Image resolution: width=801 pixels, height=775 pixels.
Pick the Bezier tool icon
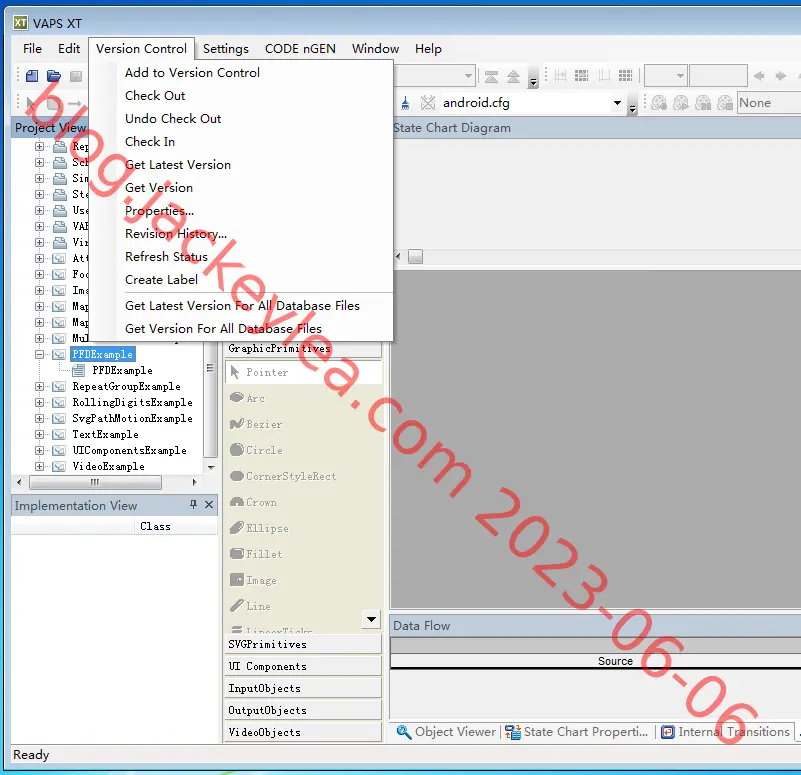tap(237, 424)
